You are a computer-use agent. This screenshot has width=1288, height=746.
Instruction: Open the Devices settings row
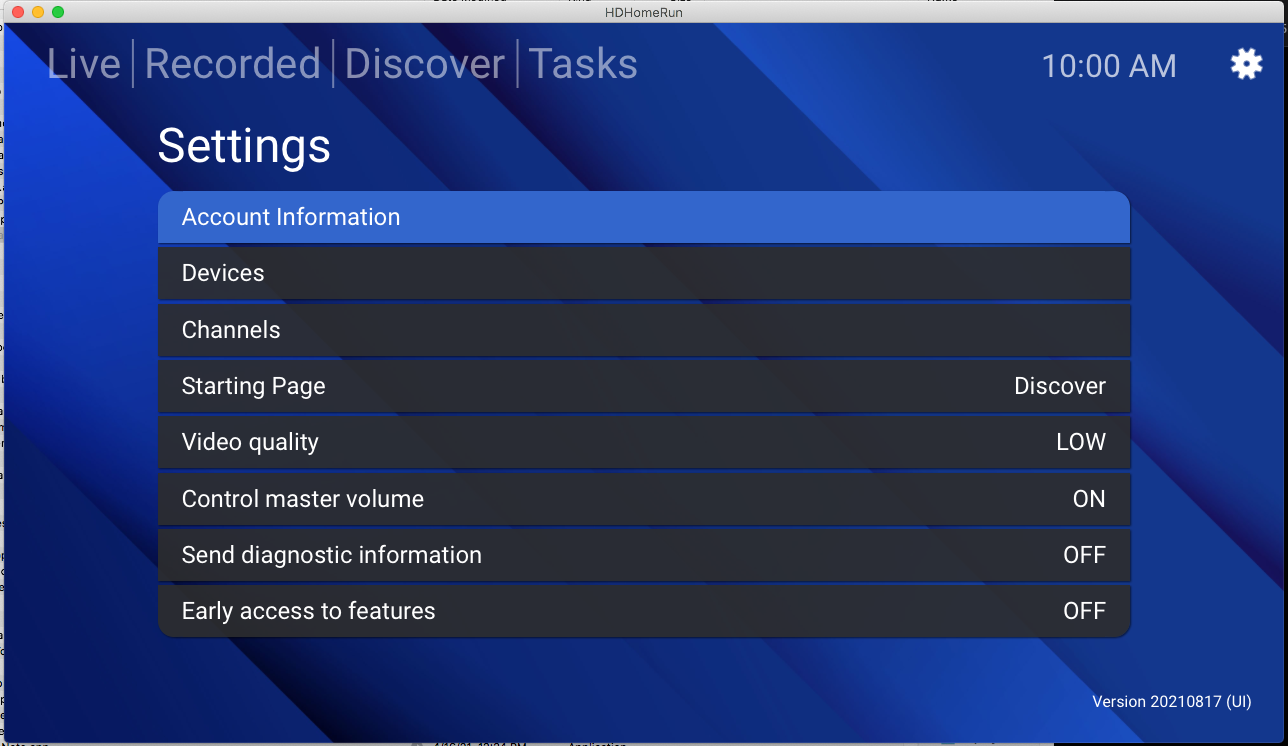coord(644,273)
